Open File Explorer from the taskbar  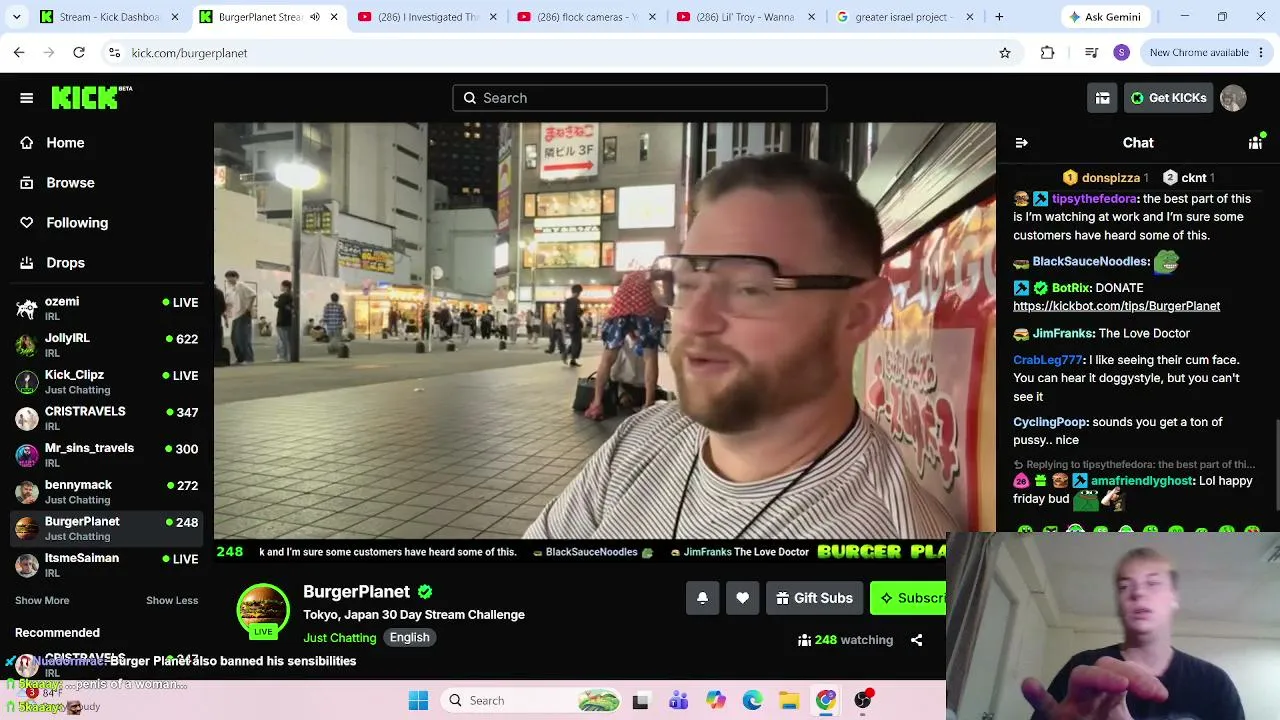(789, 701)
